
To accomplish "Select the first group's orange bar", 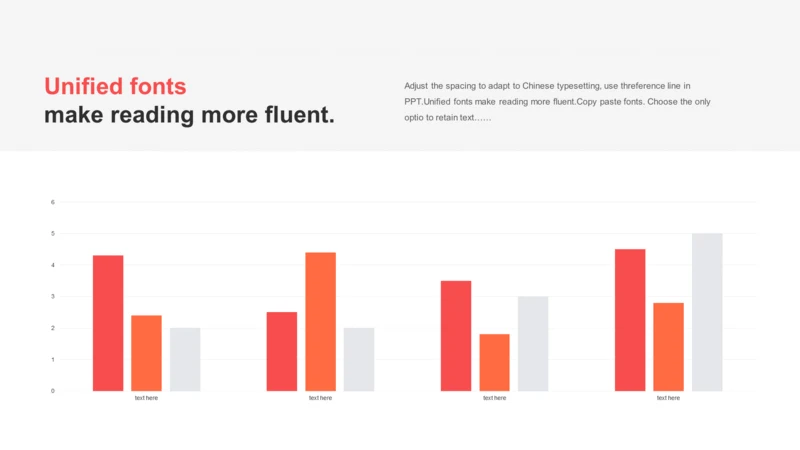I will (x=146, y=353).
